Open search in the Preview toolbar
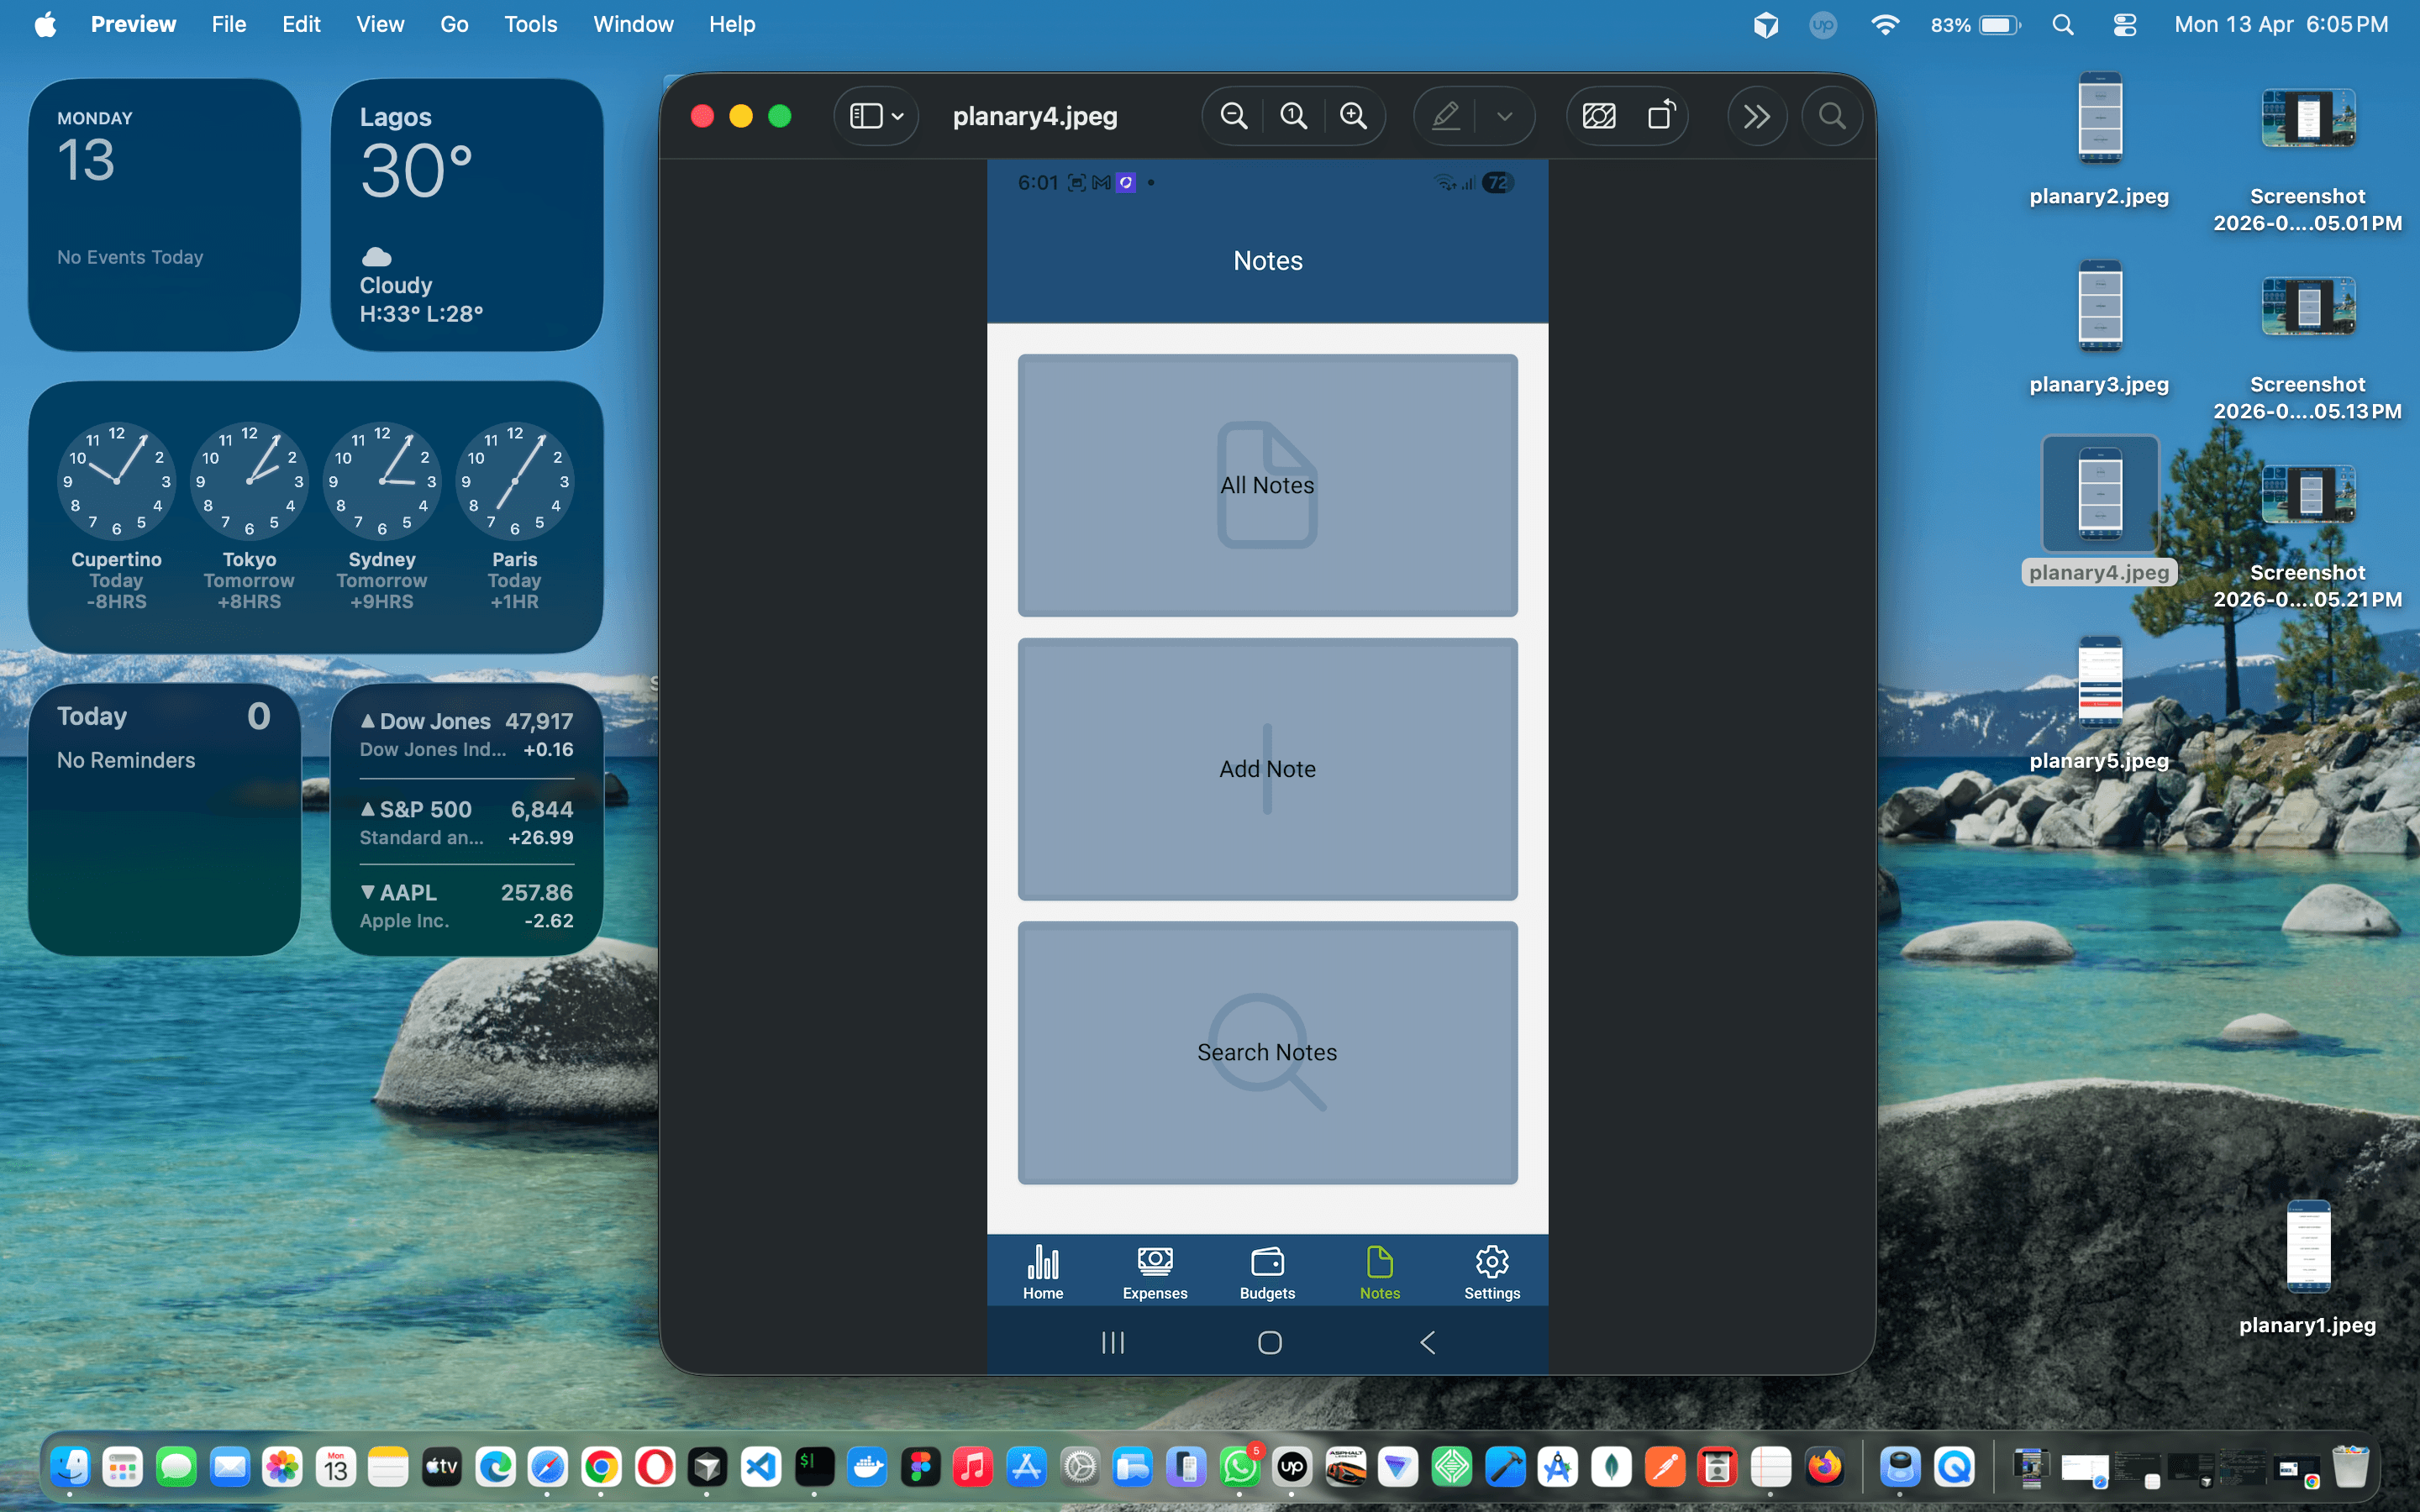This screenshot has width=2420, height=1512. click(1832, 115)
